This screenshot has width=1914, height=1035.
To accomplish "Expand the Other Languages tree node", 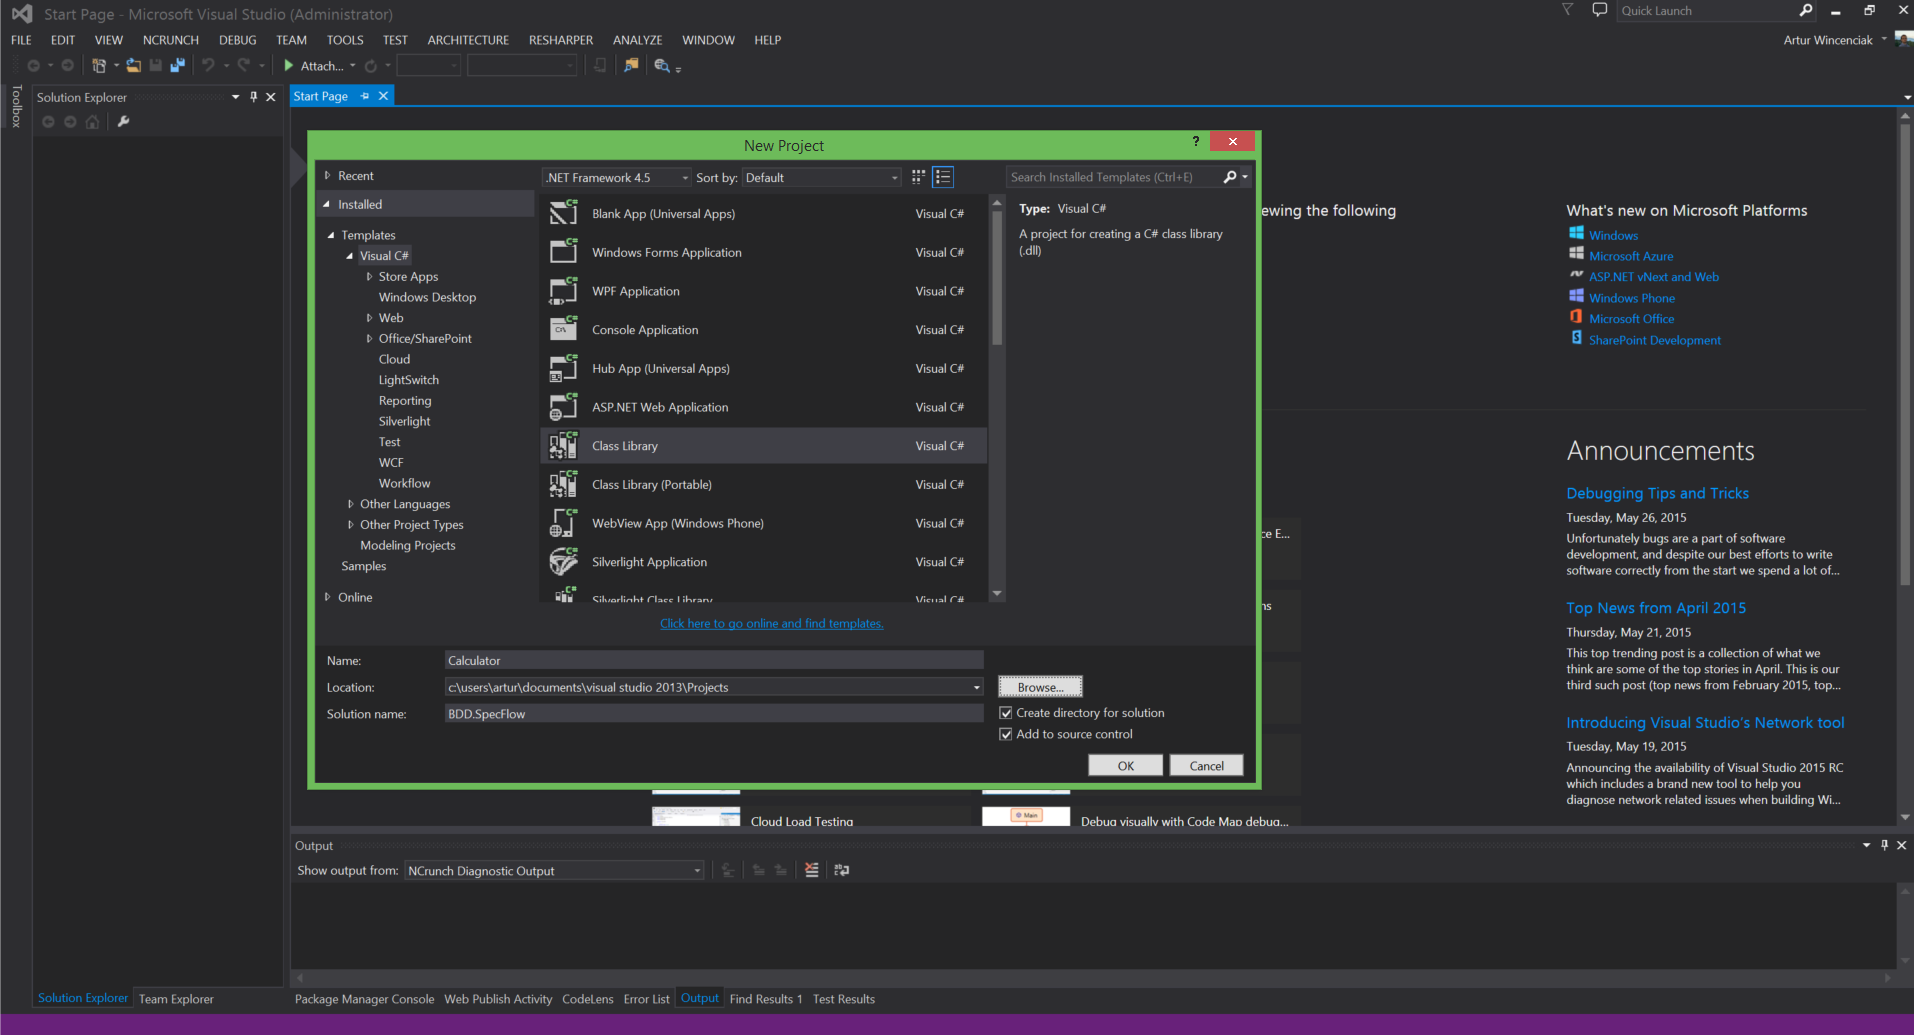I will click(x=350, y=504).
